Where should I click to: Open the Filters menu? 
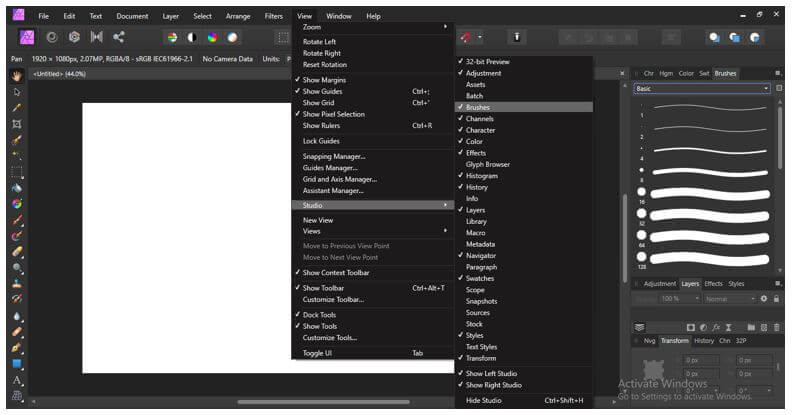[273, 16]
